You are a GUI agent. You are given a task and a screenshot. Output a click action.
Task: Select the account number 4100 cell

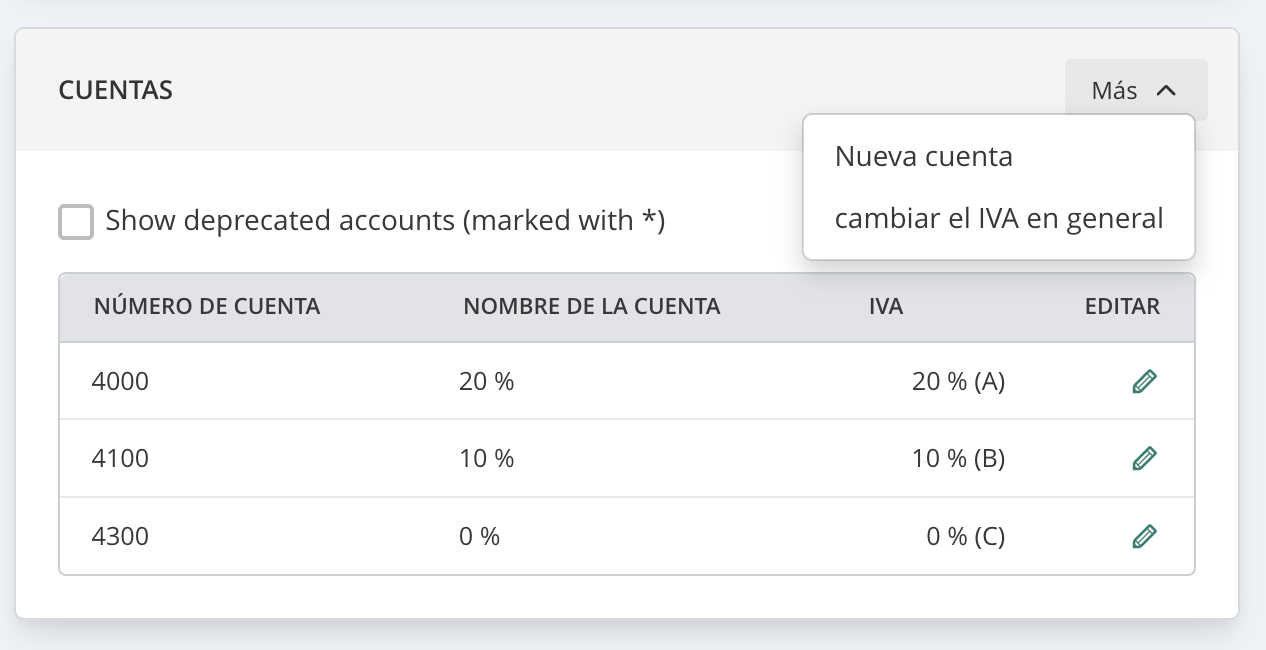click(x=120, y=459)
